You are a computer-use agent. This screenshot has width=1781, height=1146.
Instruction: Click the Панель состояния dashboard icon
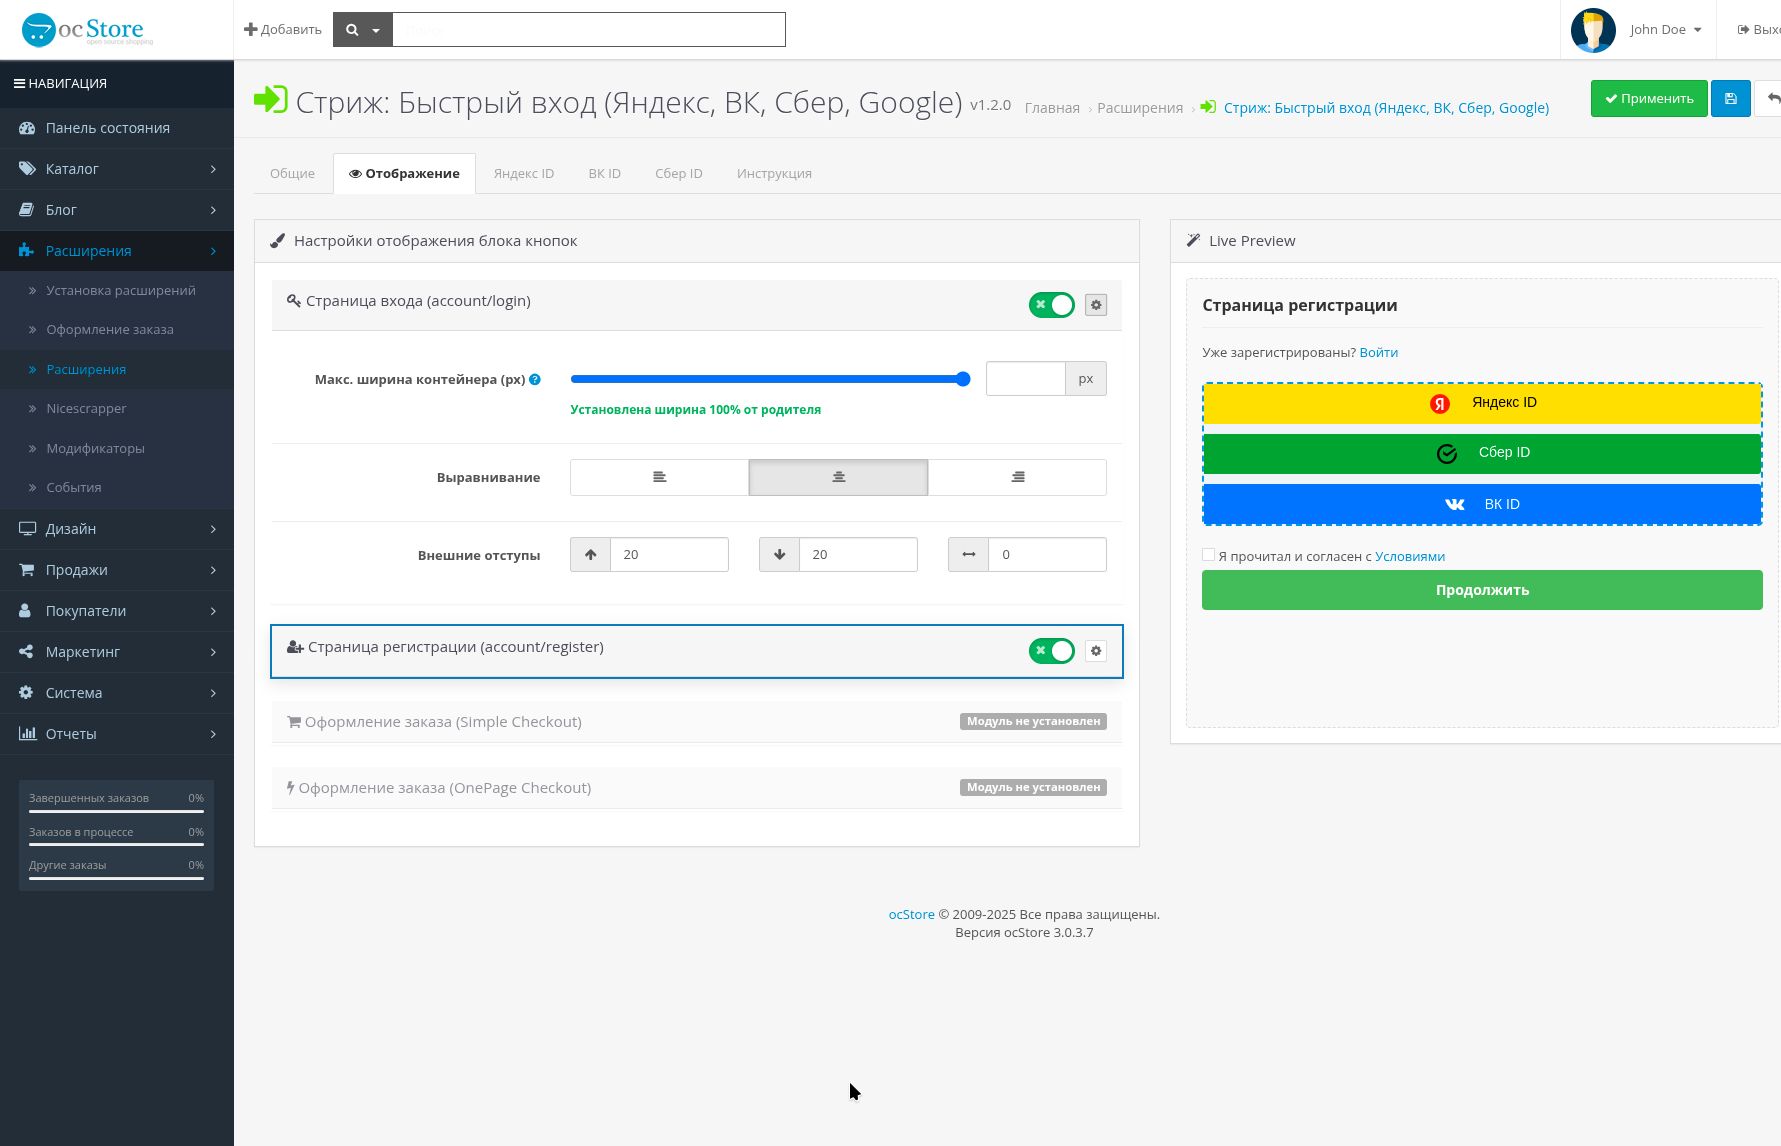point(27,128)
